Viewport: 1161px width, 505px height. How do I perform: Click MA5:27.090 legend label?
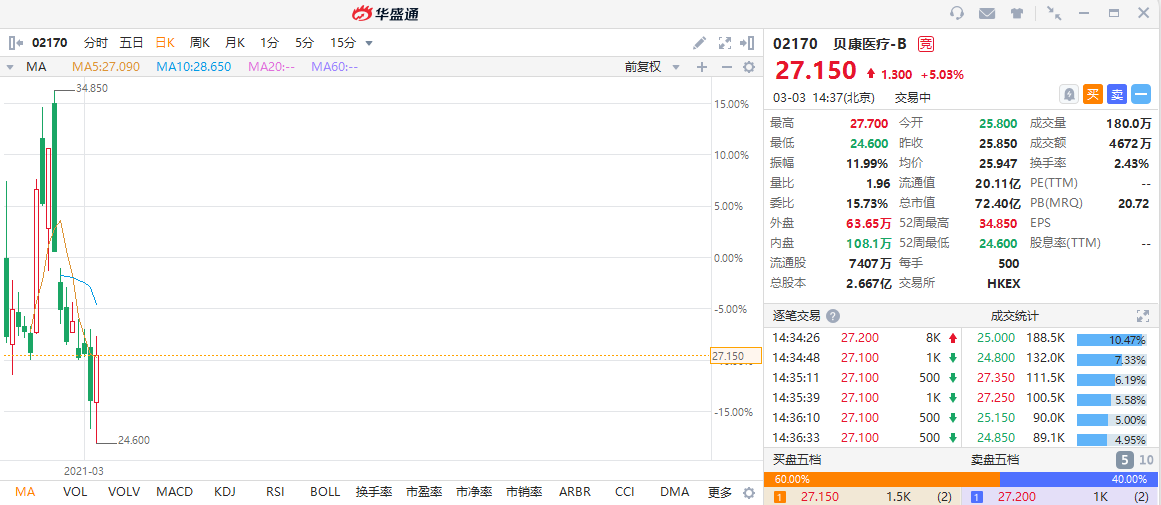click(106, 67)
